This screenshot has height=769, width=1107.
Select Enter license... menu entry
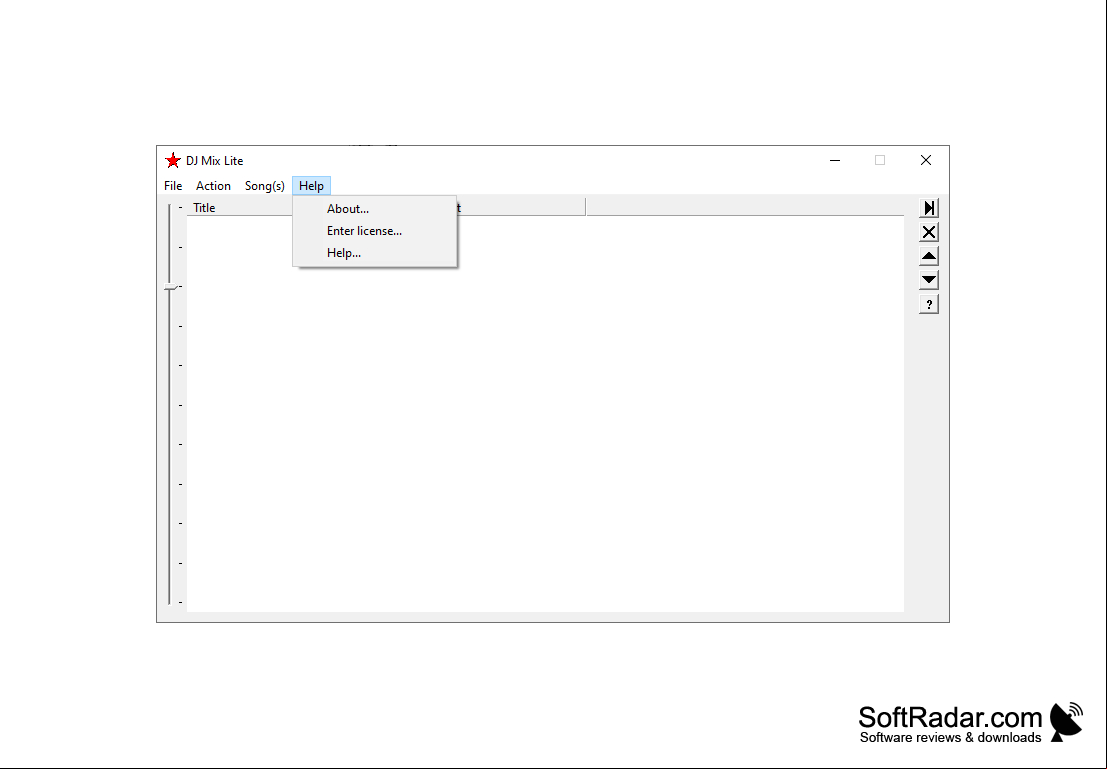click(x=375, y=231)
